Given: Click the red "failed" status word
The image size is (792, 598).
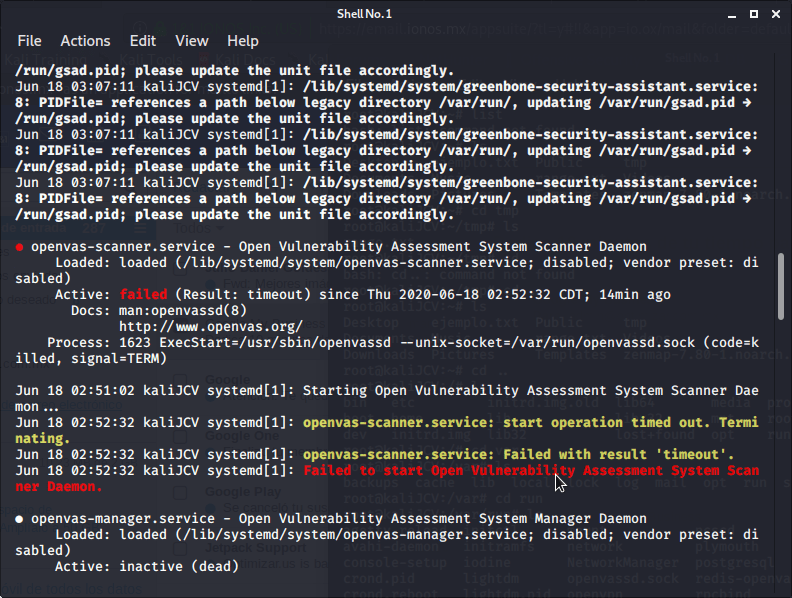Looking at the screenshot, I should tap(143, 294).
